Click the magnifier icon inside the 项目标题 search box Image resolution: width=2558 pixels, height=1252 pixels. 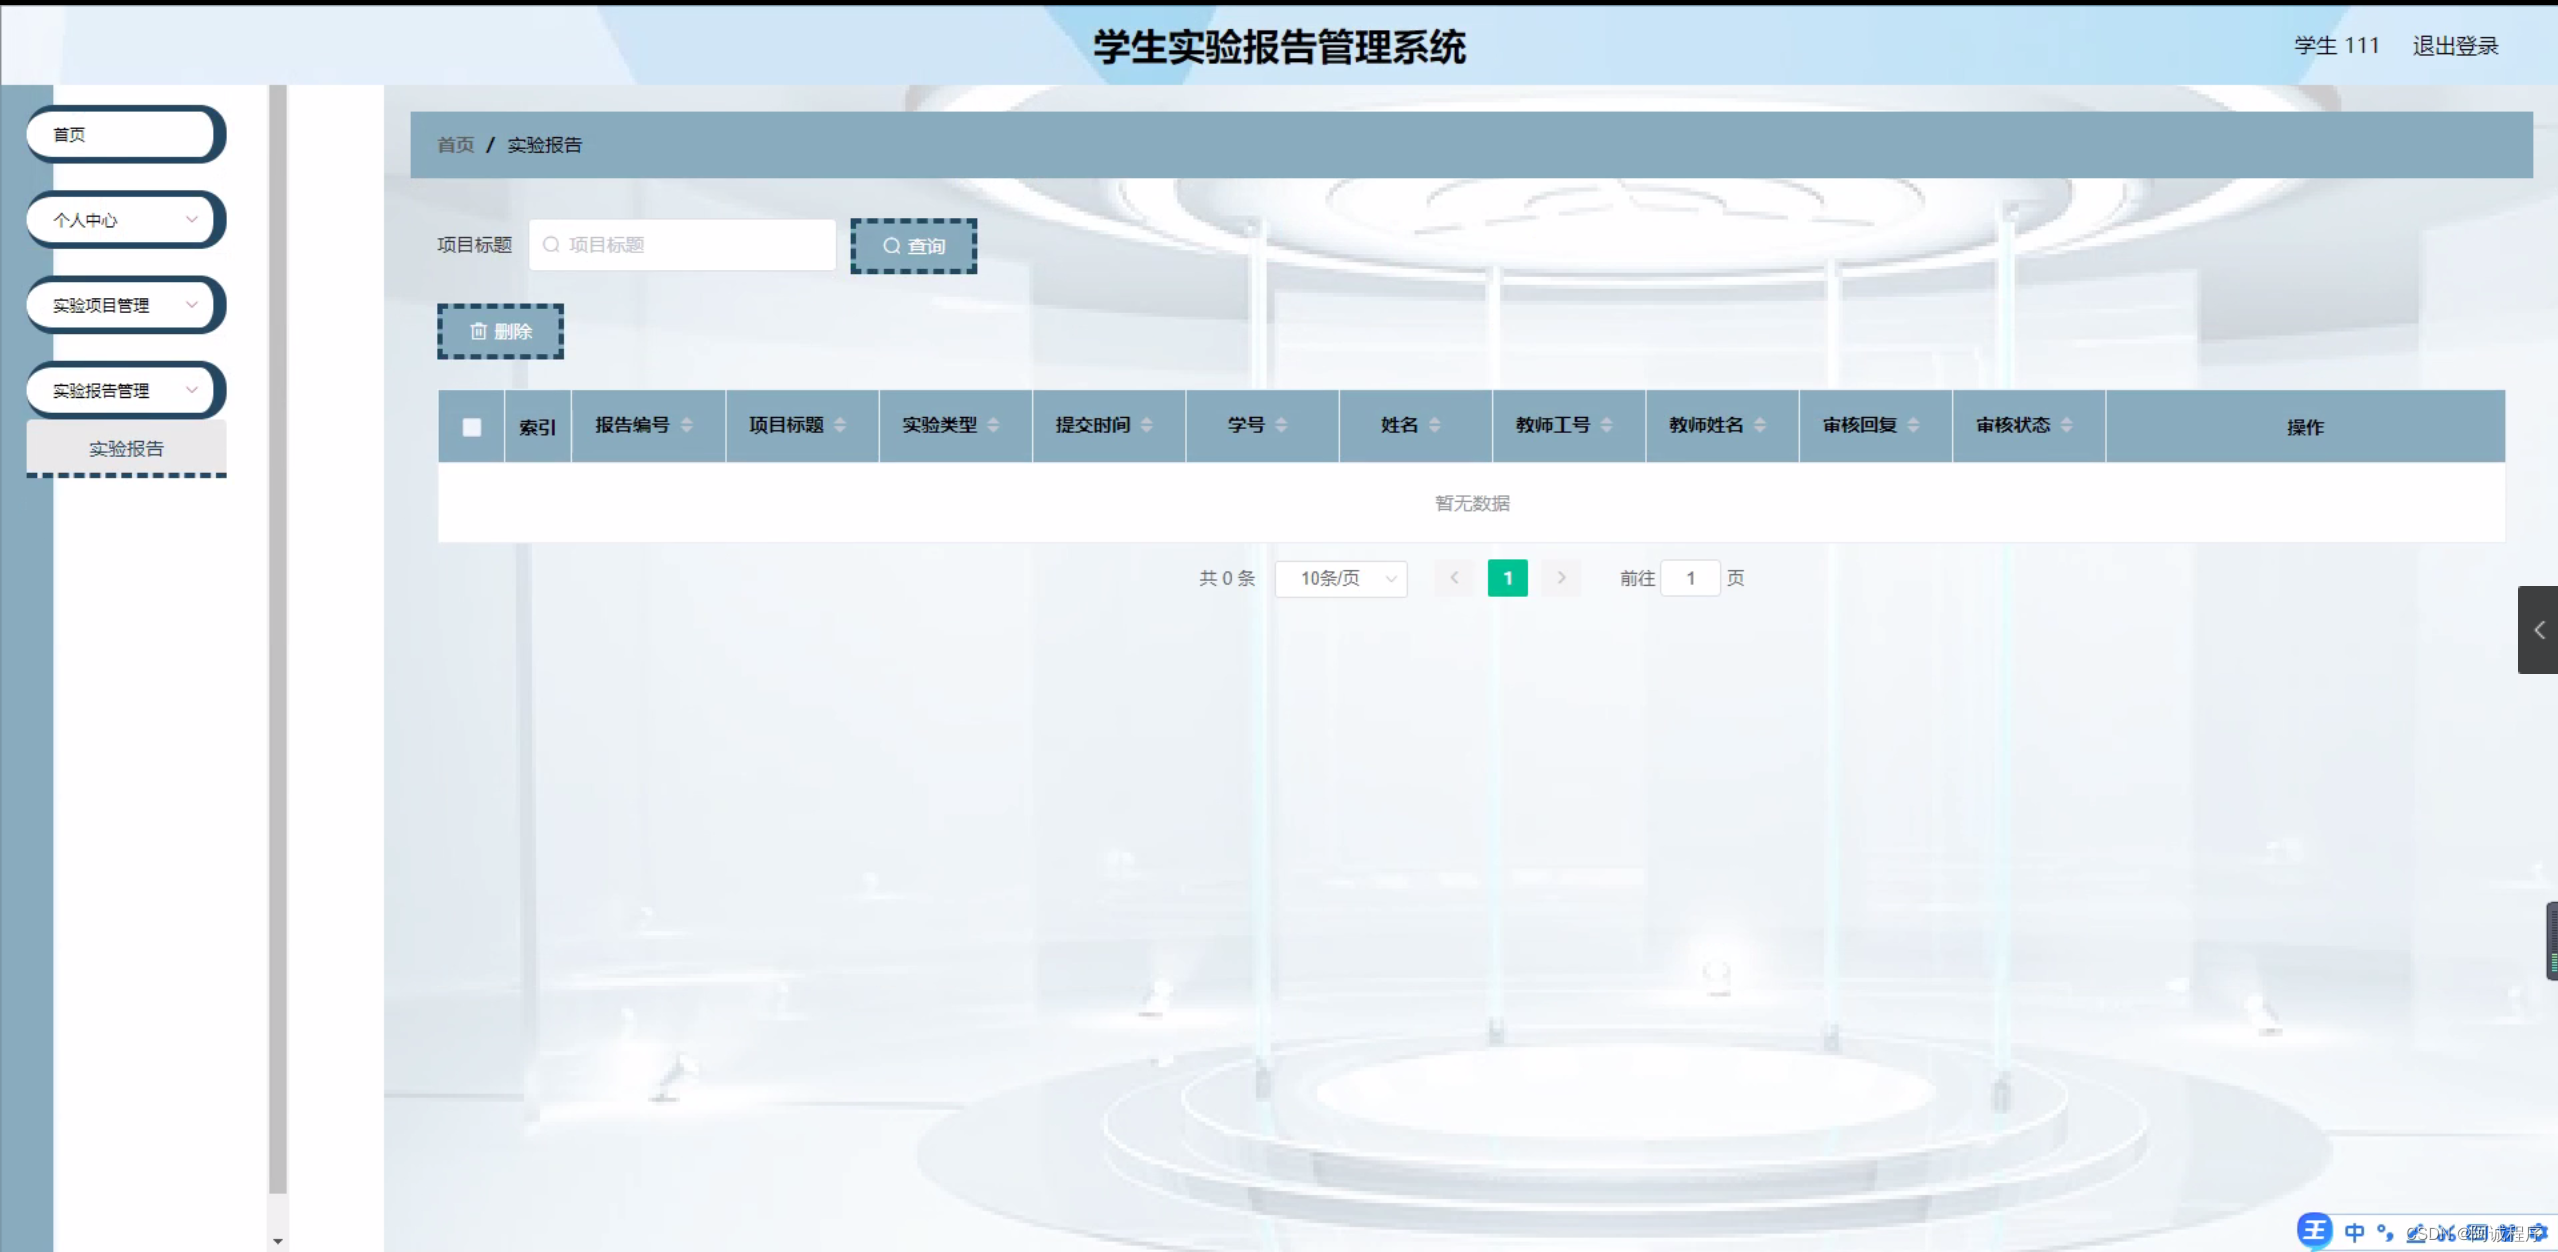point(550,244)
